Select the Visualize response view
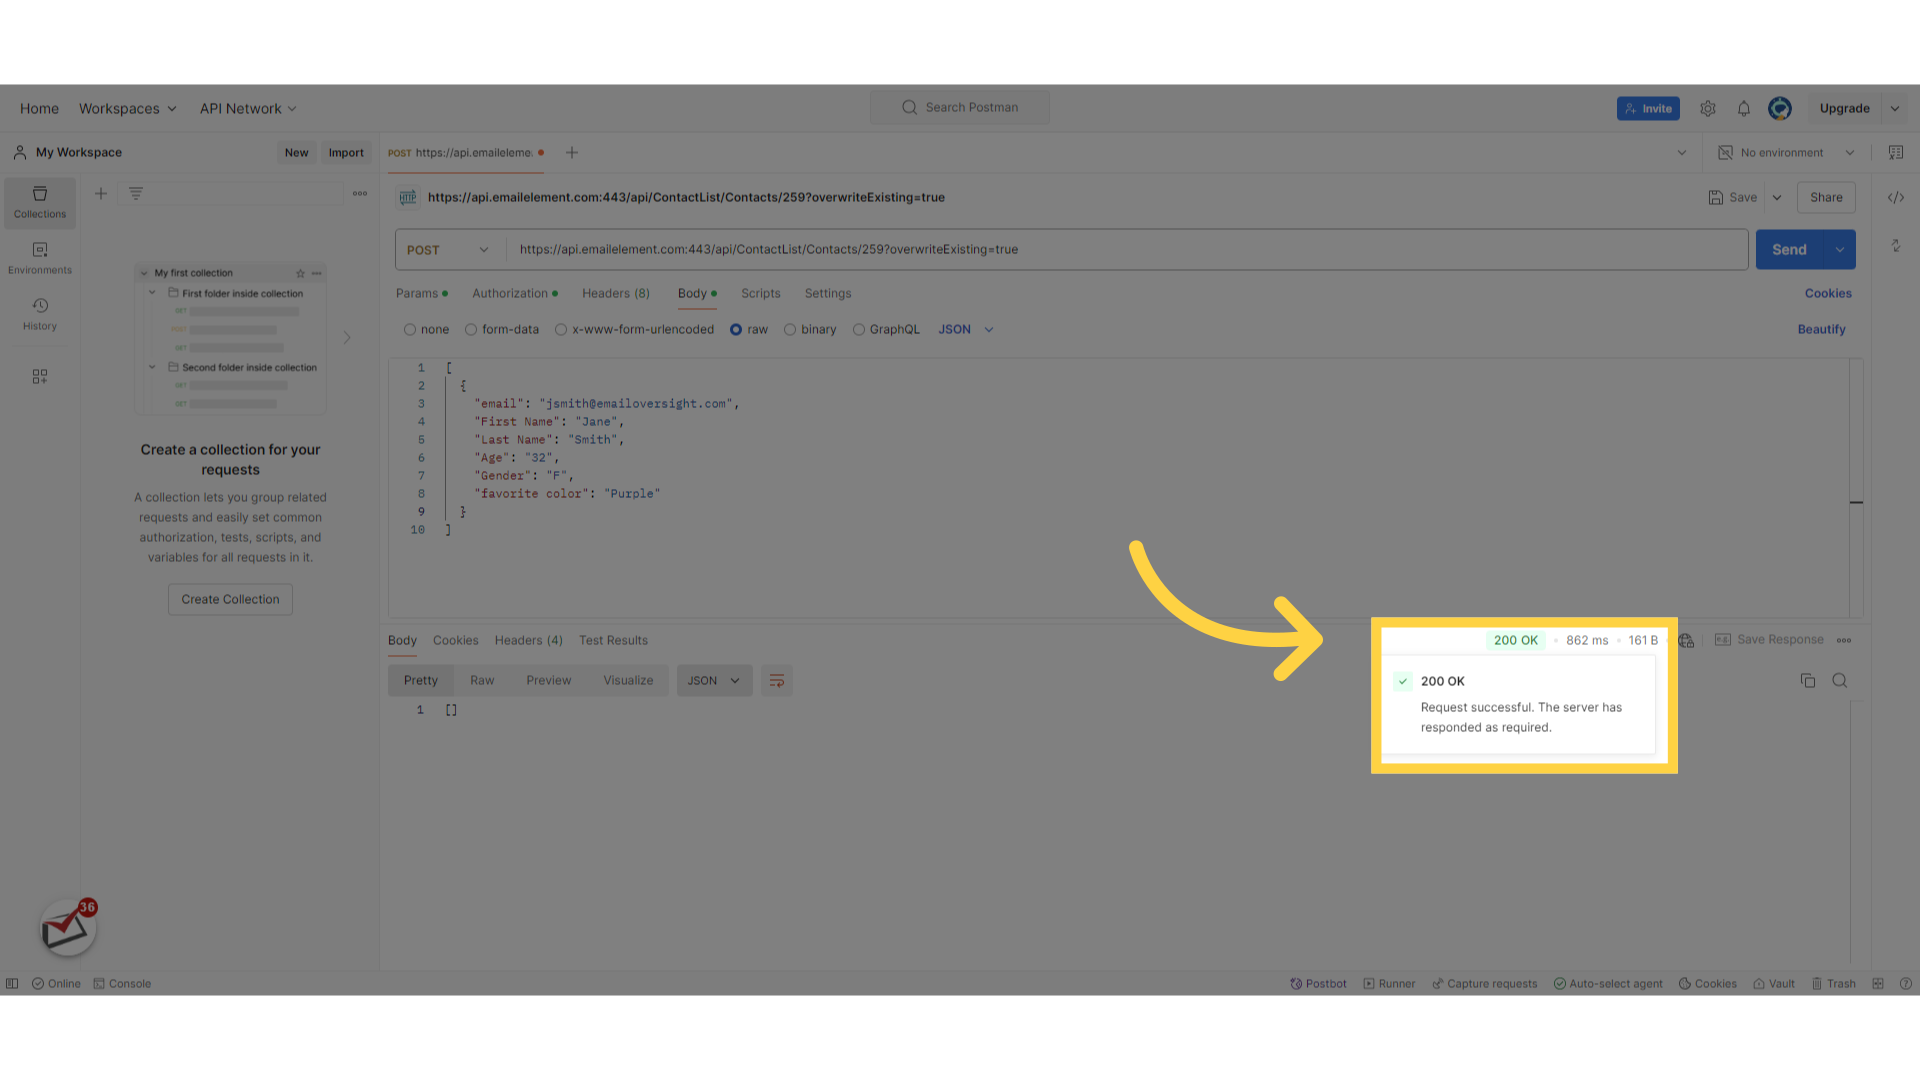Viewport: 1920px width, 1080px height. pyautogui.click(x=628, y=681)
